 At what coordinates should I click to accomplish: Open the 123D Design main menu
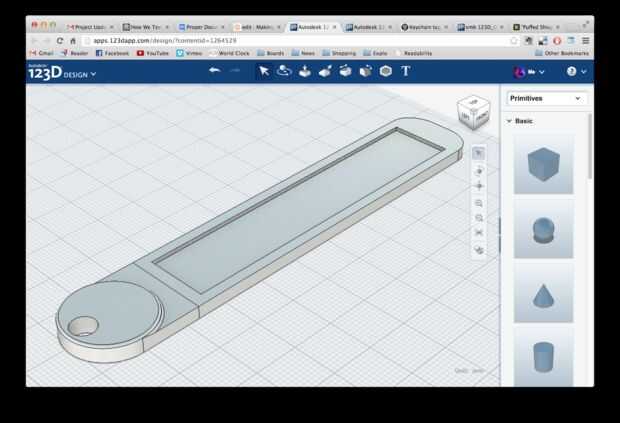point(62,73)
